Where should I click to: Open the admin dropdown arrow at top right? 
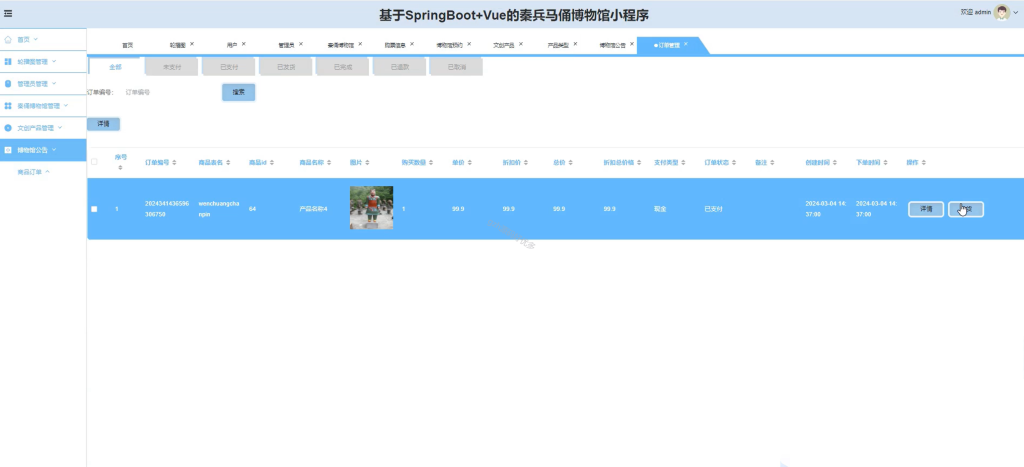tap(1016, 12)
